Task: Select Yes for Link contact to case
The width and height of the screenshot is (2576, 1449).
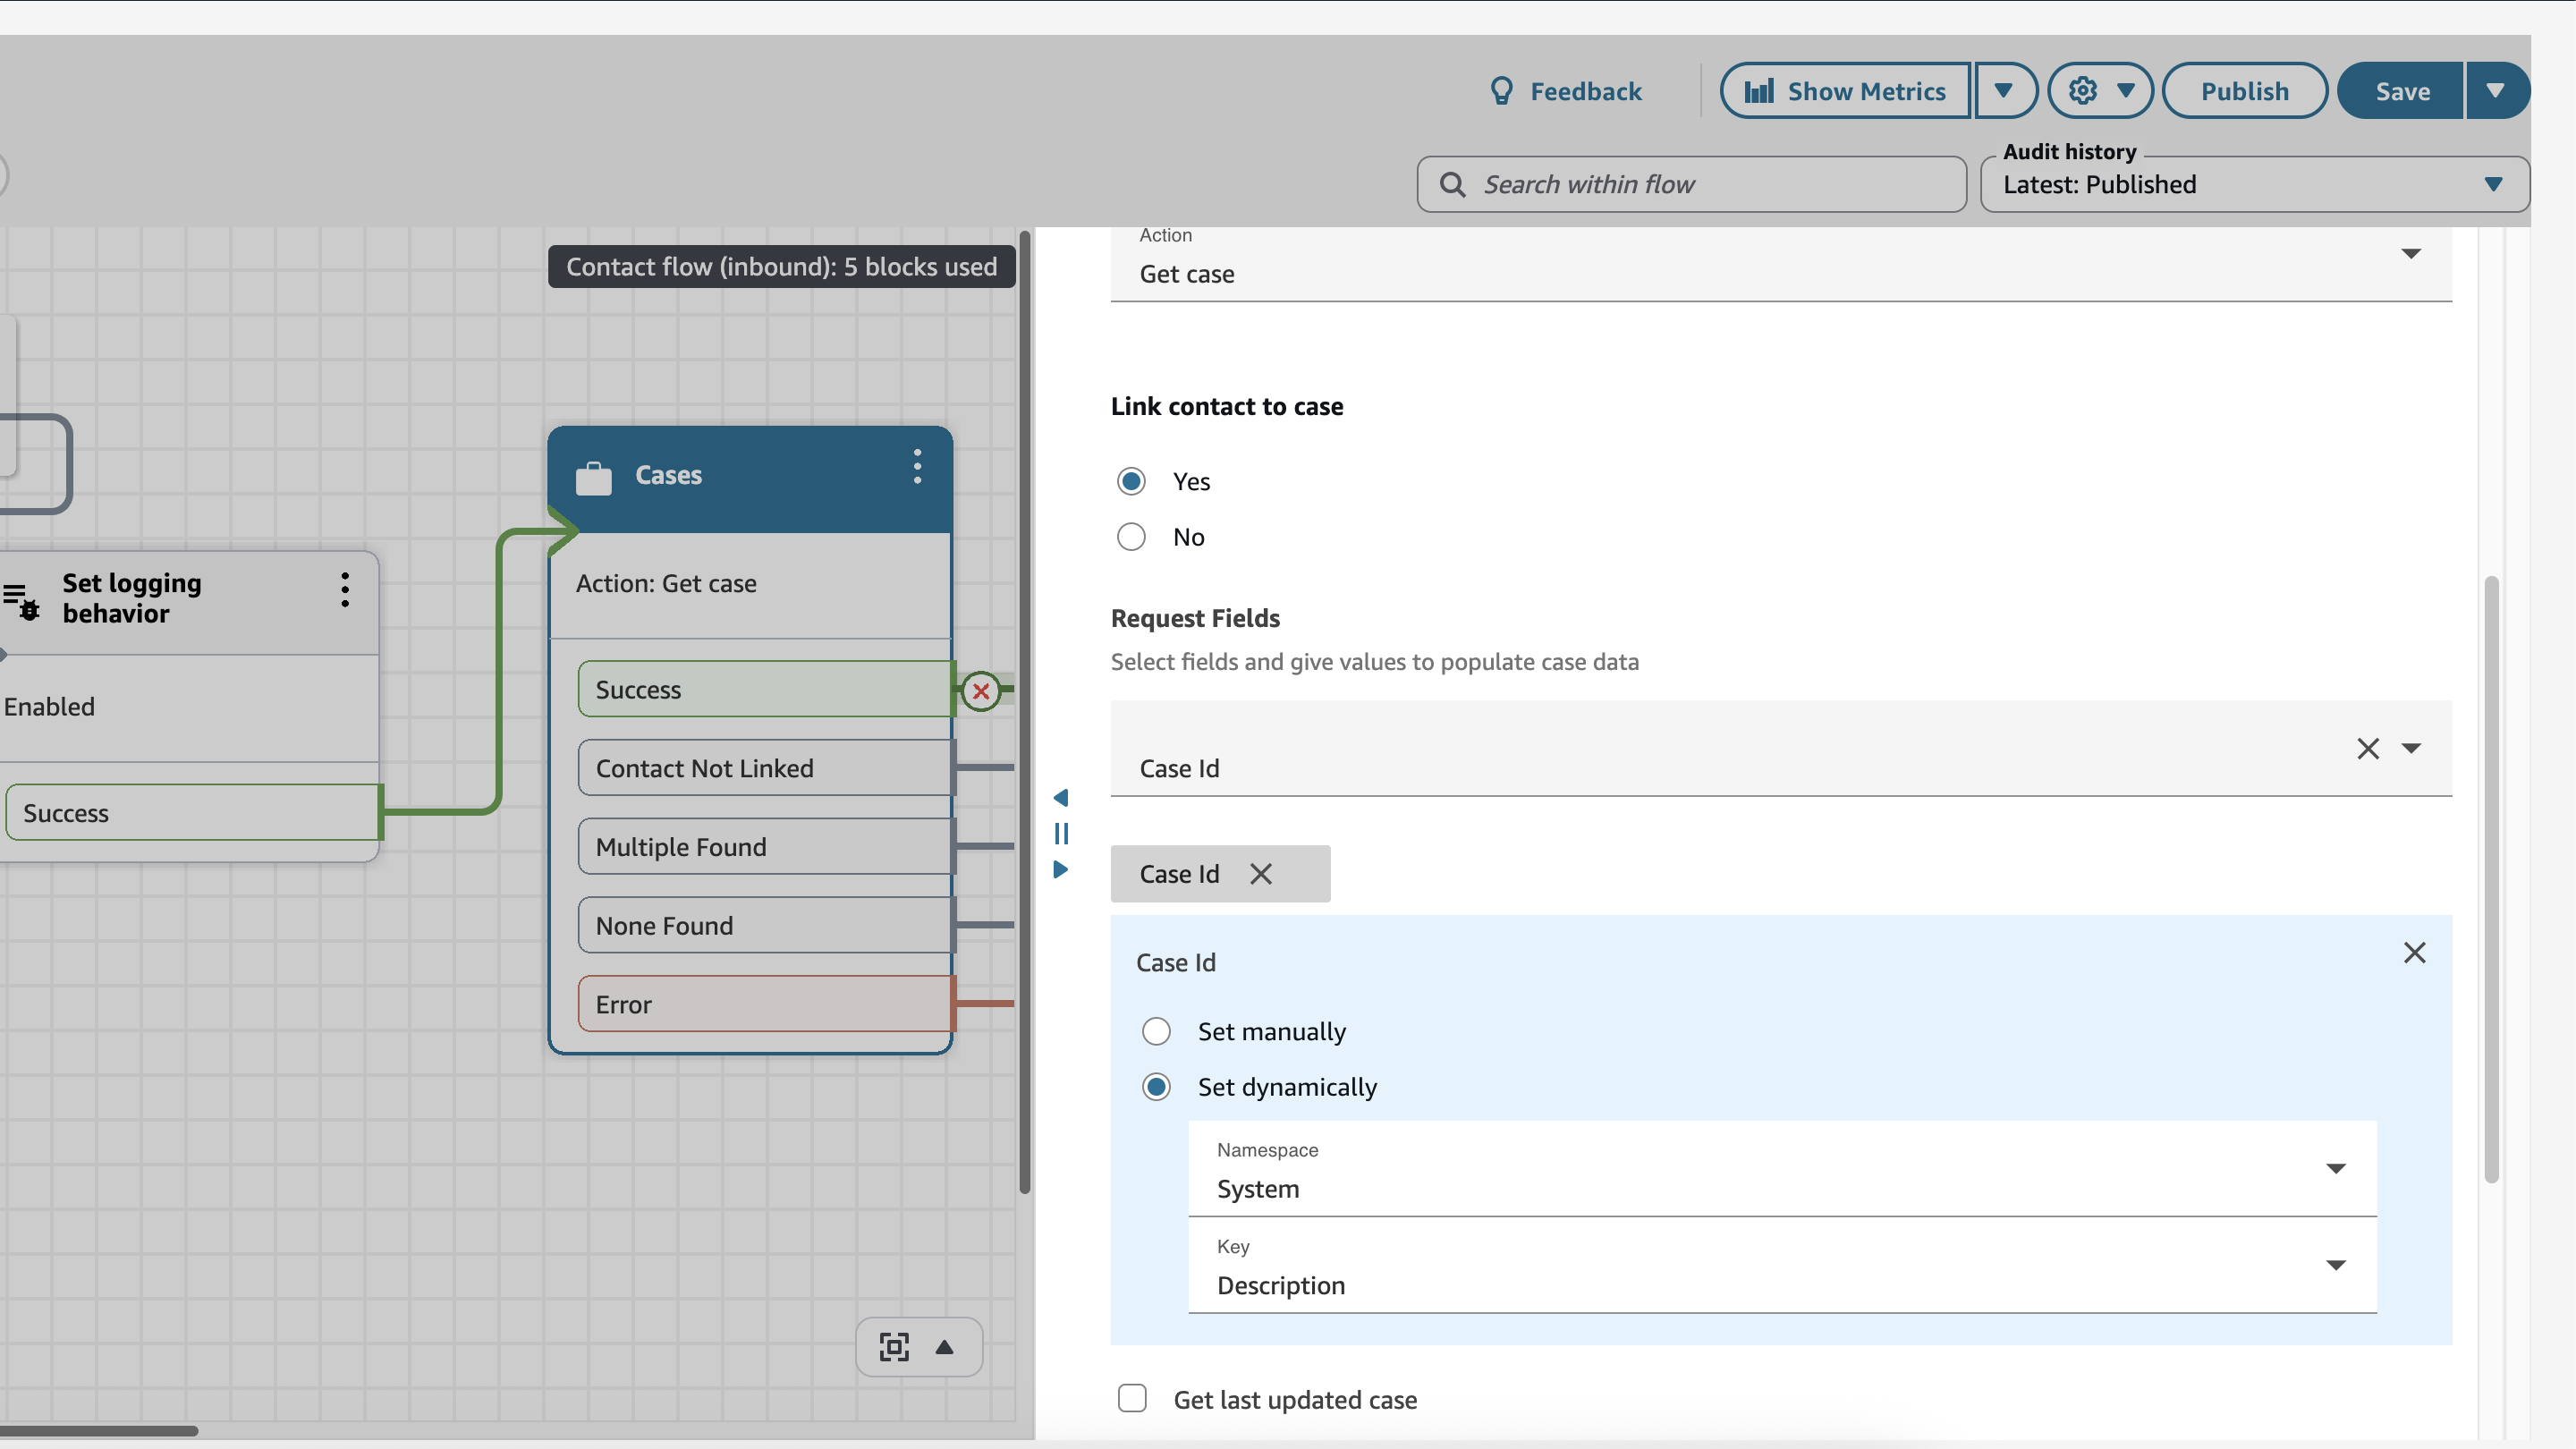Action: [1131, 481]
